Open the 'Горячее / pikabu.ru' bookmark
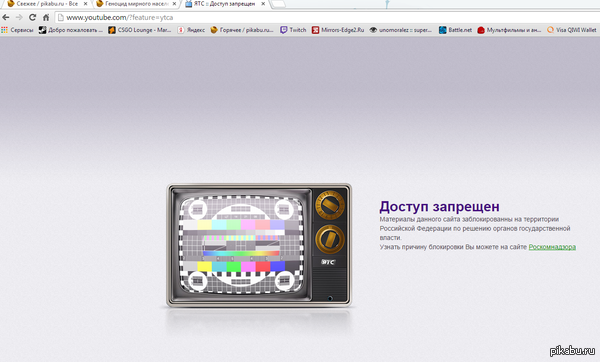This screenshot has width=600, height=362. pyautogui.click(x=242, y=30)
